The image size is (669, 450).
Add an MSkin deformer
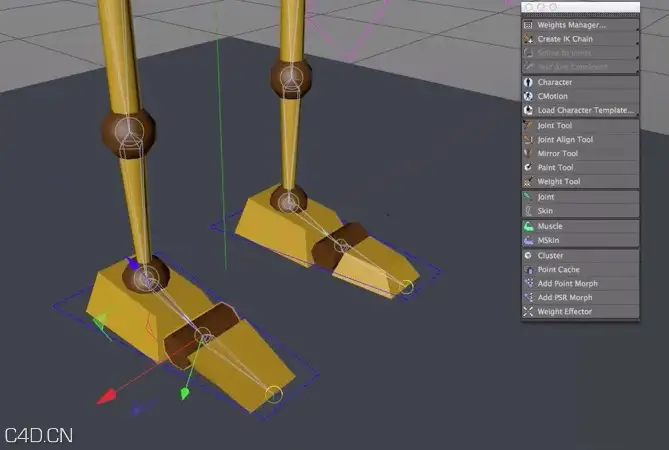[580, 241]
